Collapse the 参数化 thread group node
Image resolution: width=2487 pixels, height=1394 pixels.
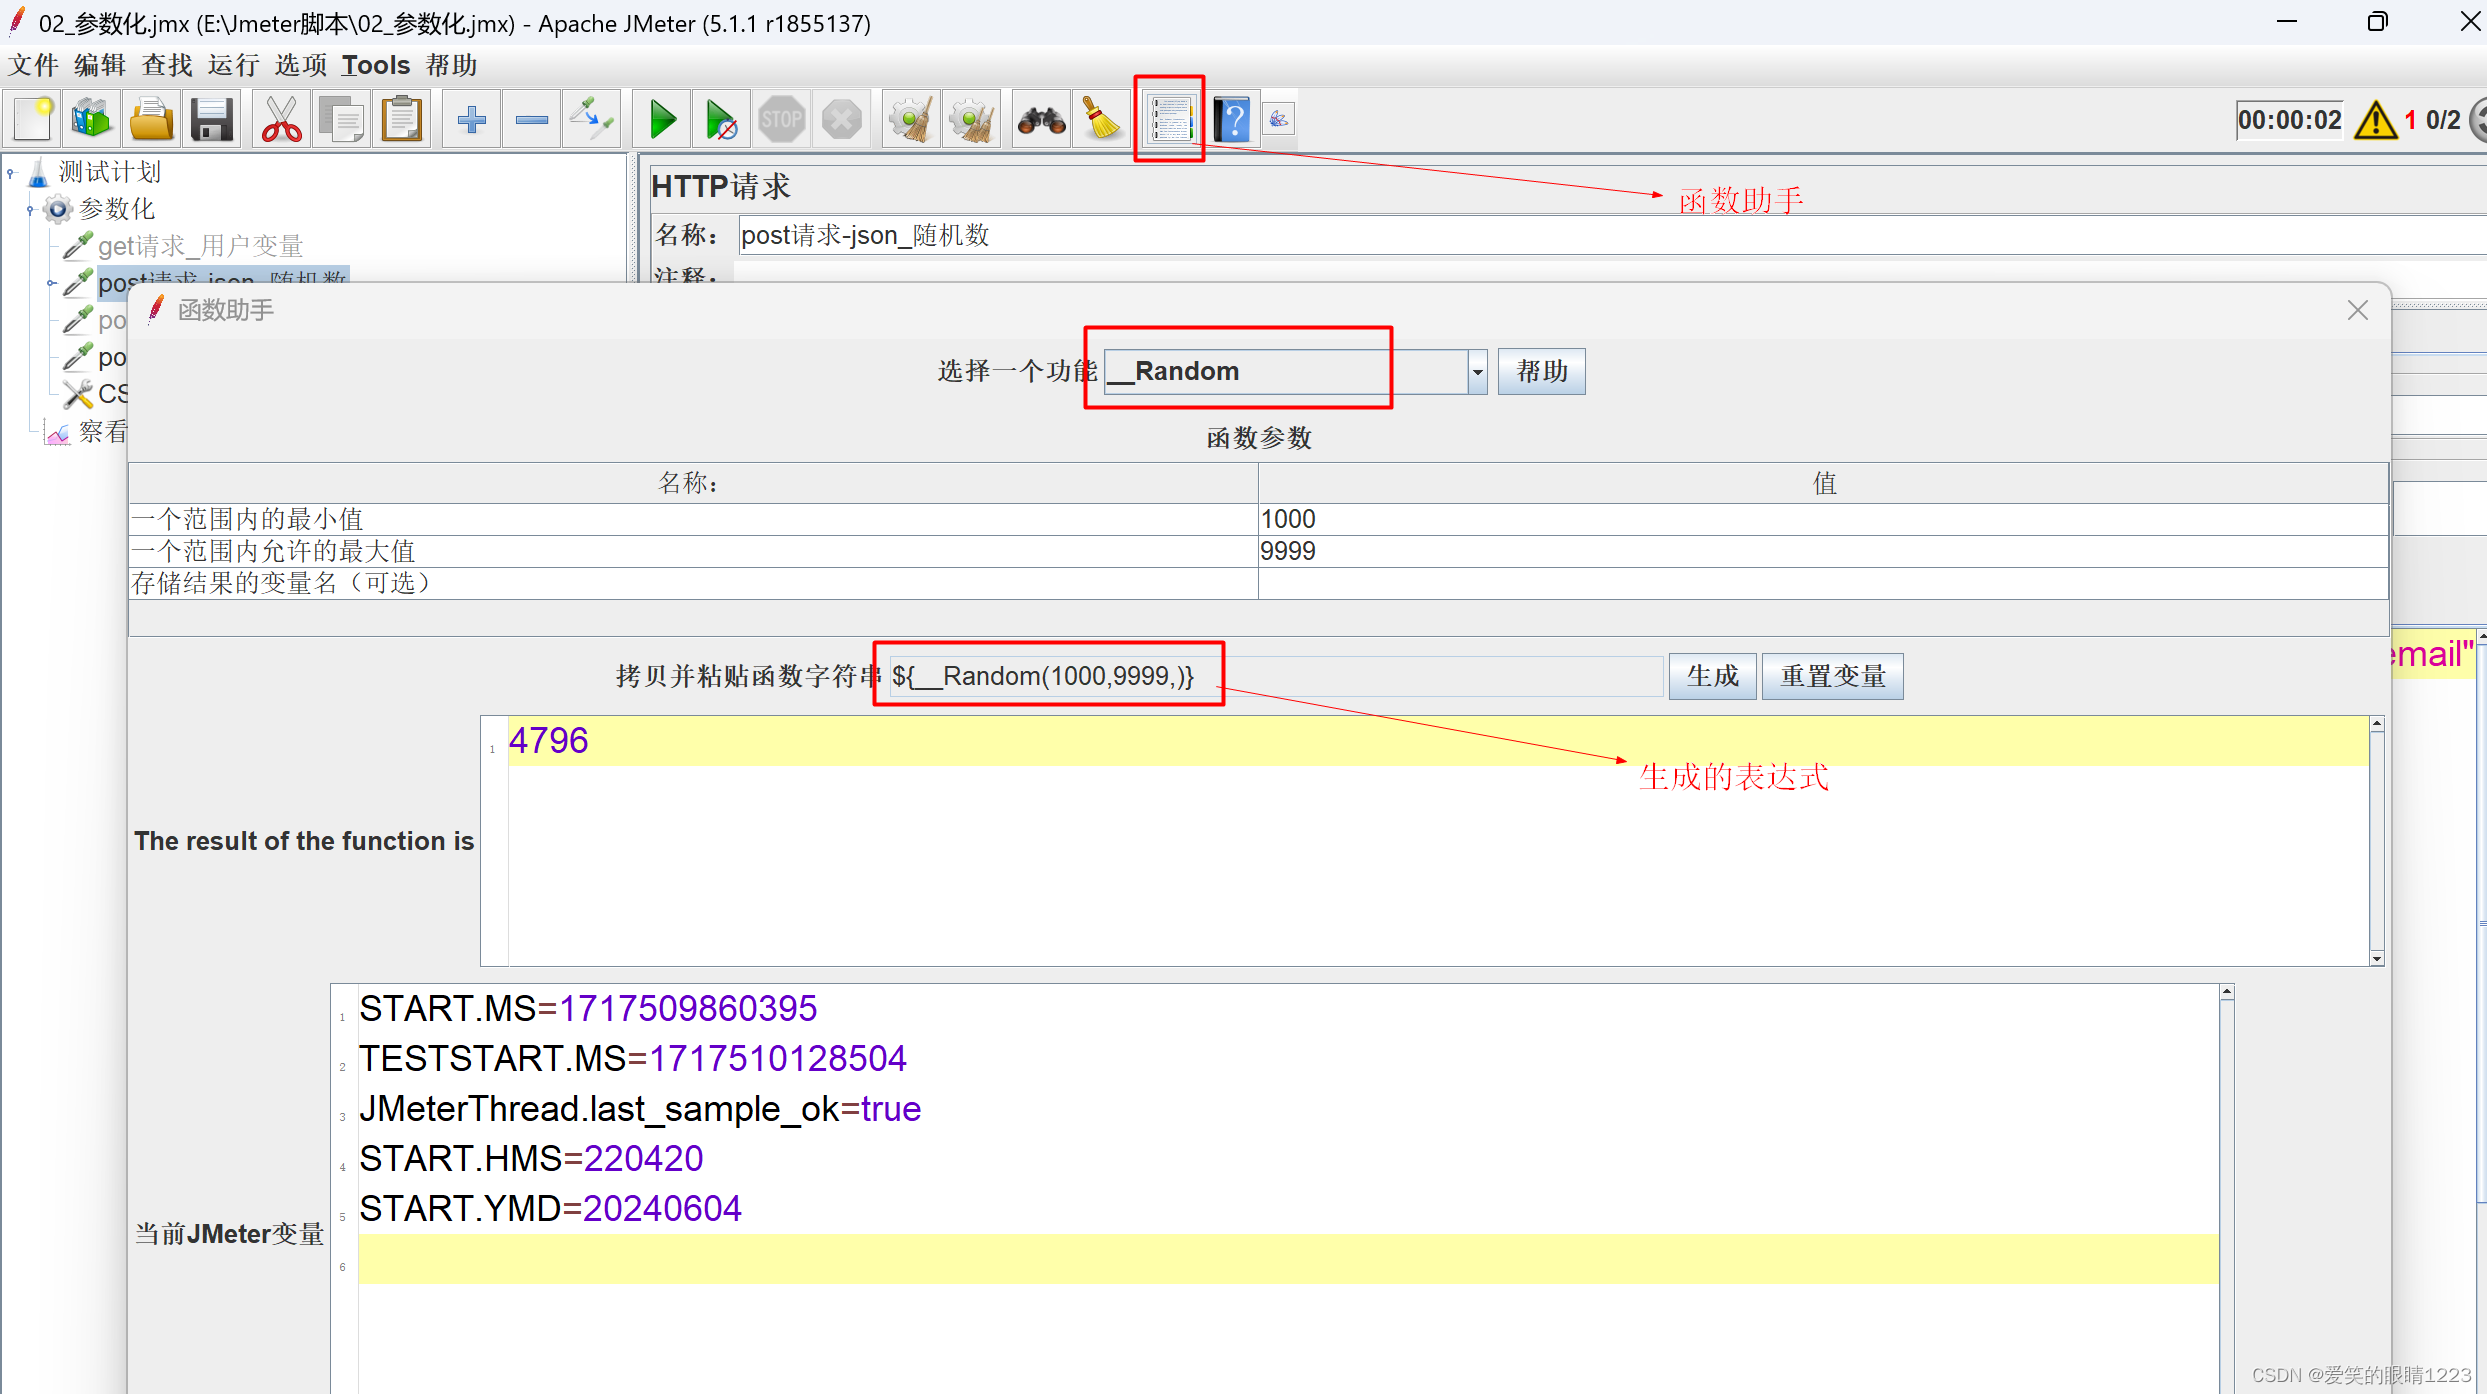[30, 210]
